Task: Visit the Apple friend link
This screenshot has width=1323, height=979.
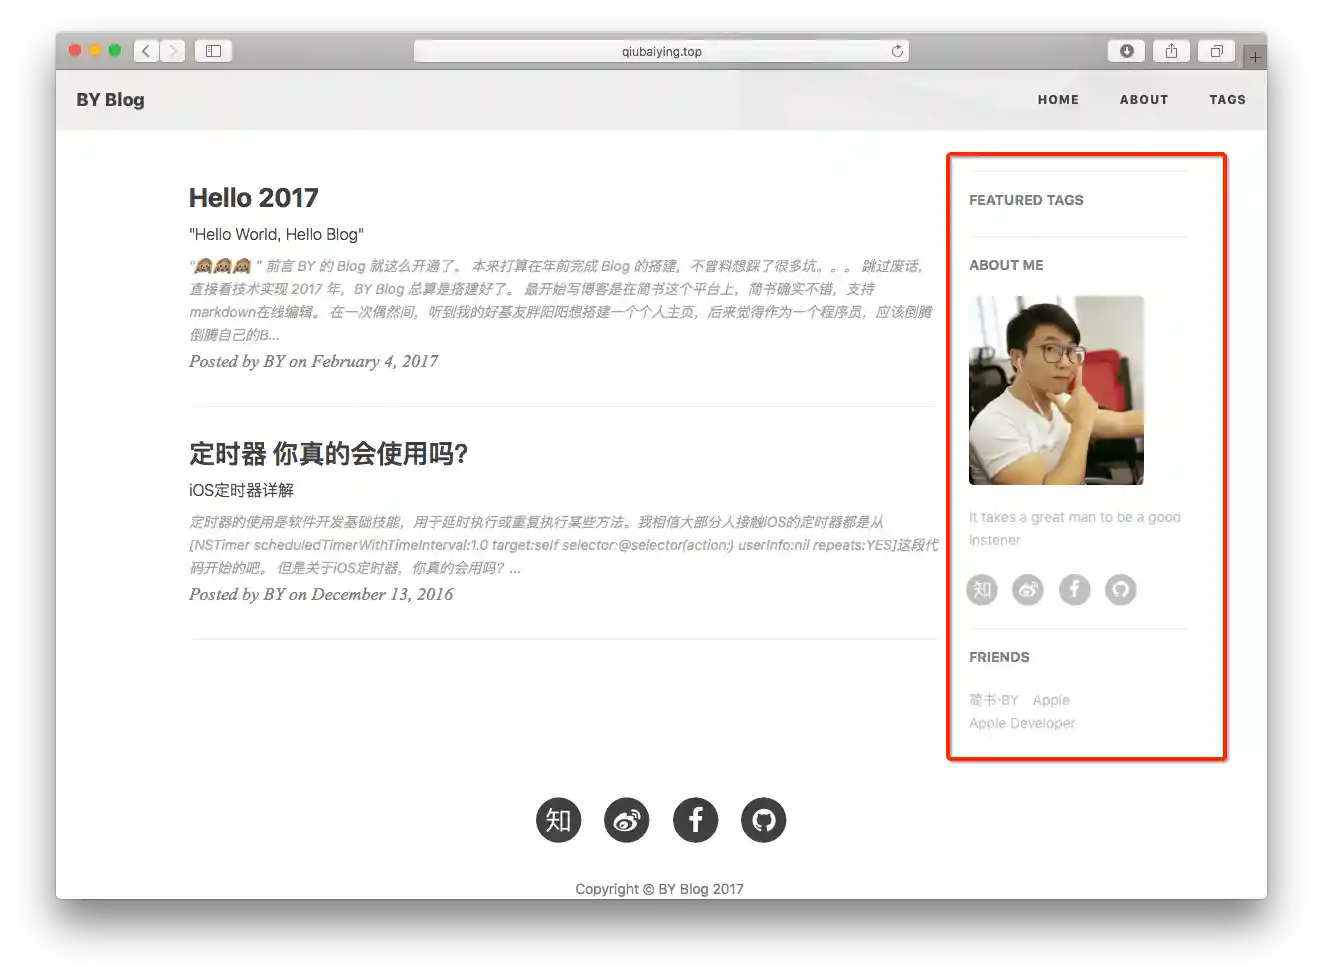Action: click(x=1051, y=700)
